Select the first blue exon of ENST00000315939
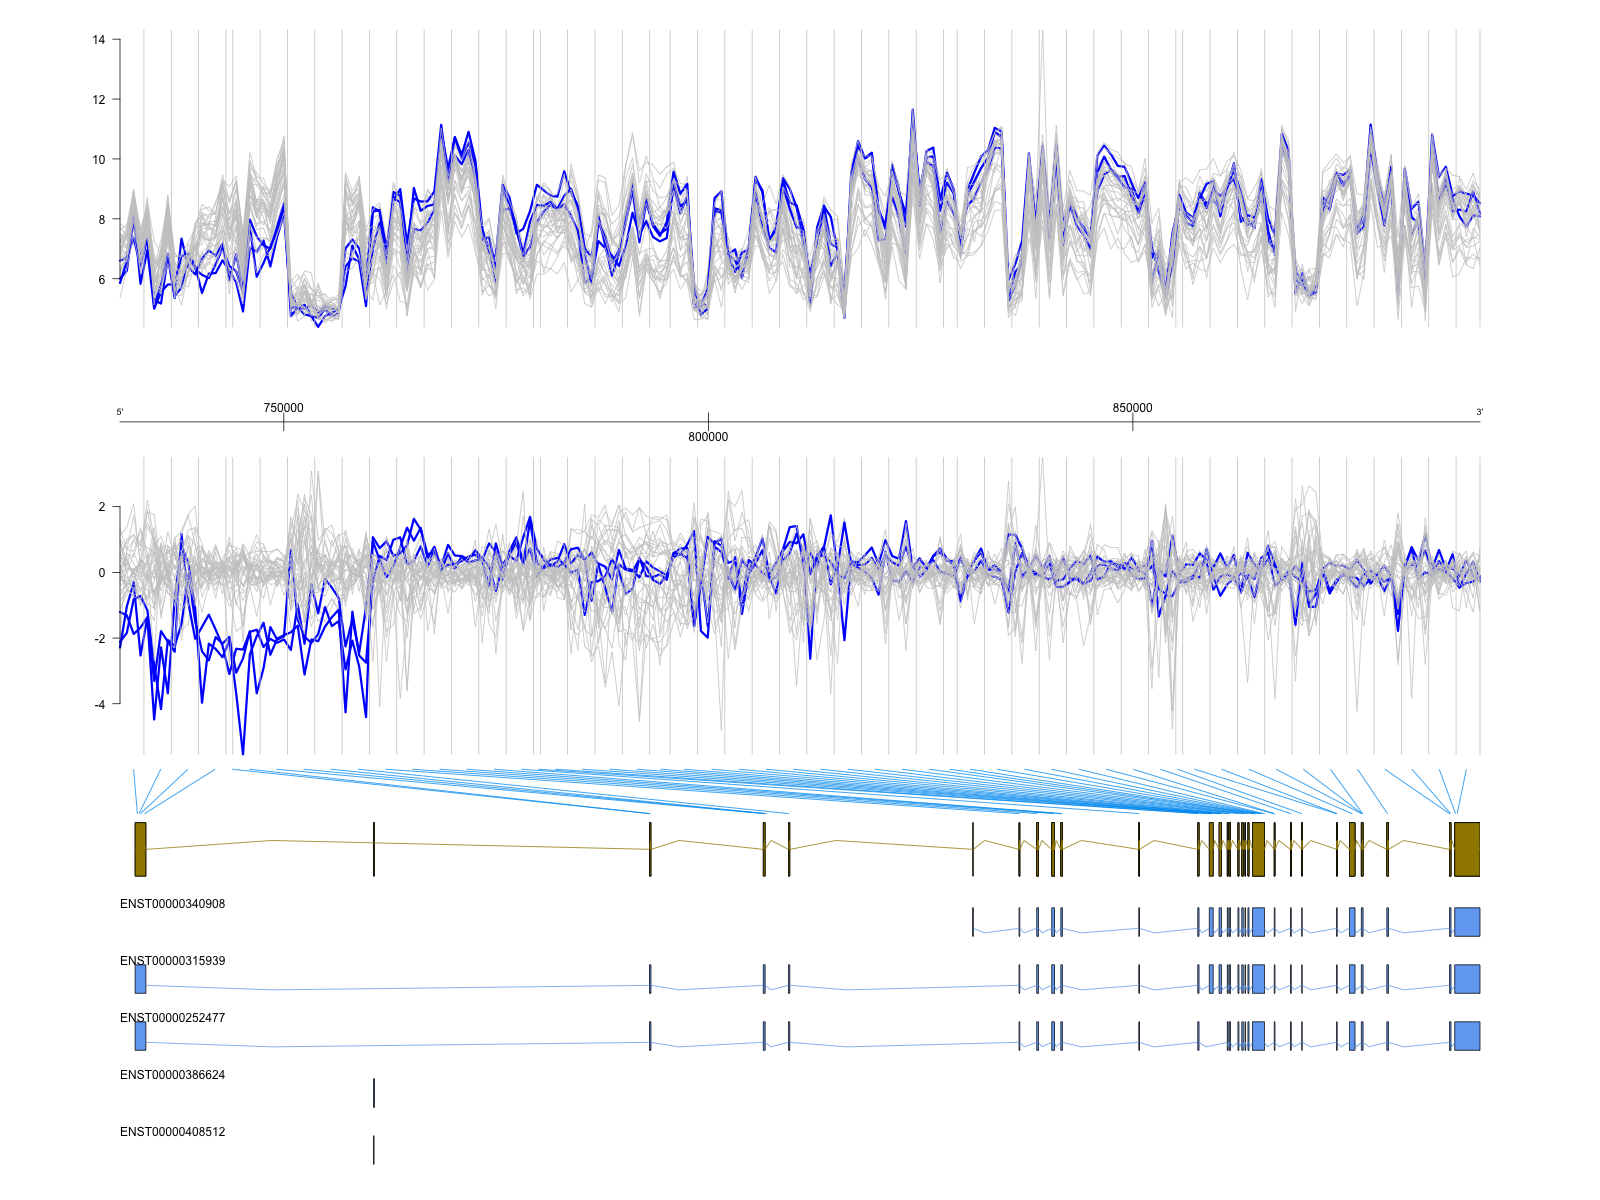Image resolution: width=1600 pixels, height=1200 pixels. [141, 979]
